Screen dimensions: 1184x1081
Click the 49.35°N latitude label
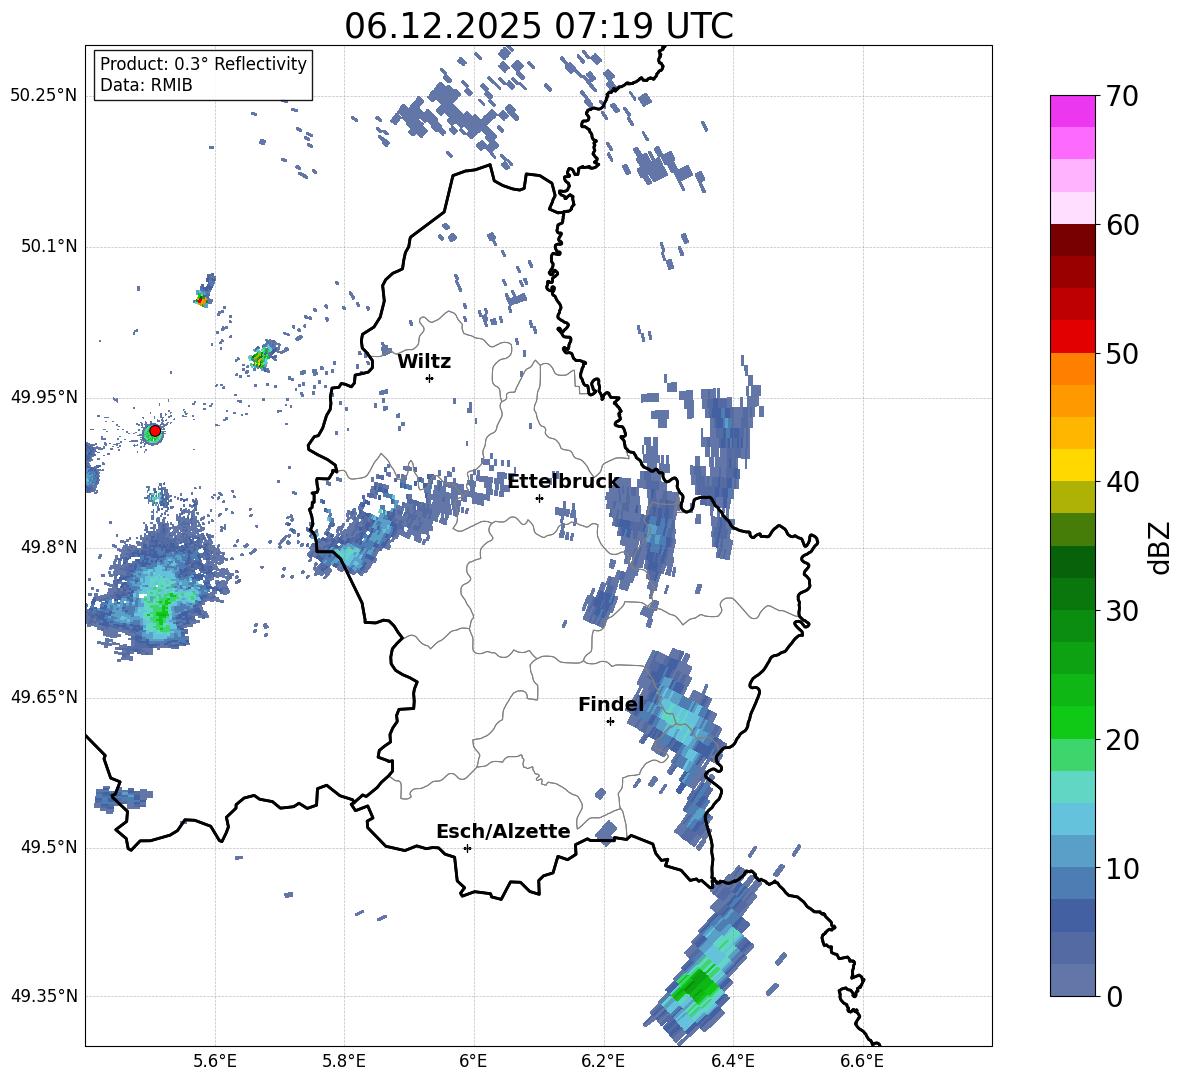(x=44, y=996)
